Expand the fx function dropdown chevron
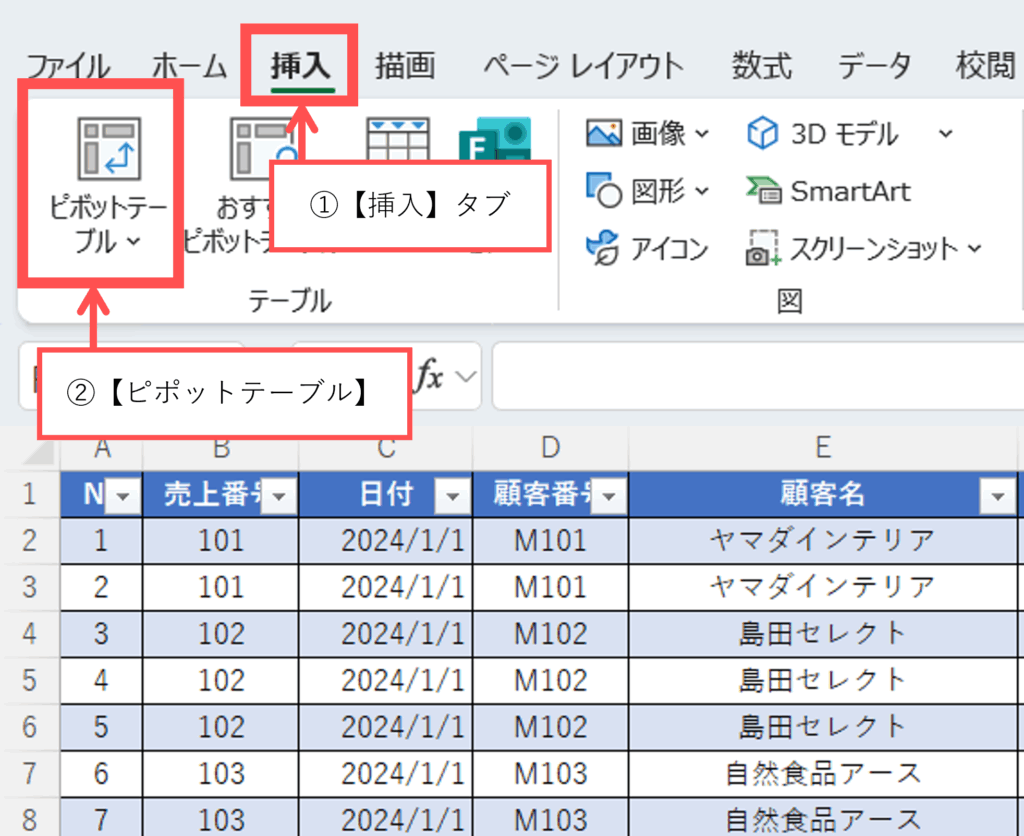 tap(465, 377)
